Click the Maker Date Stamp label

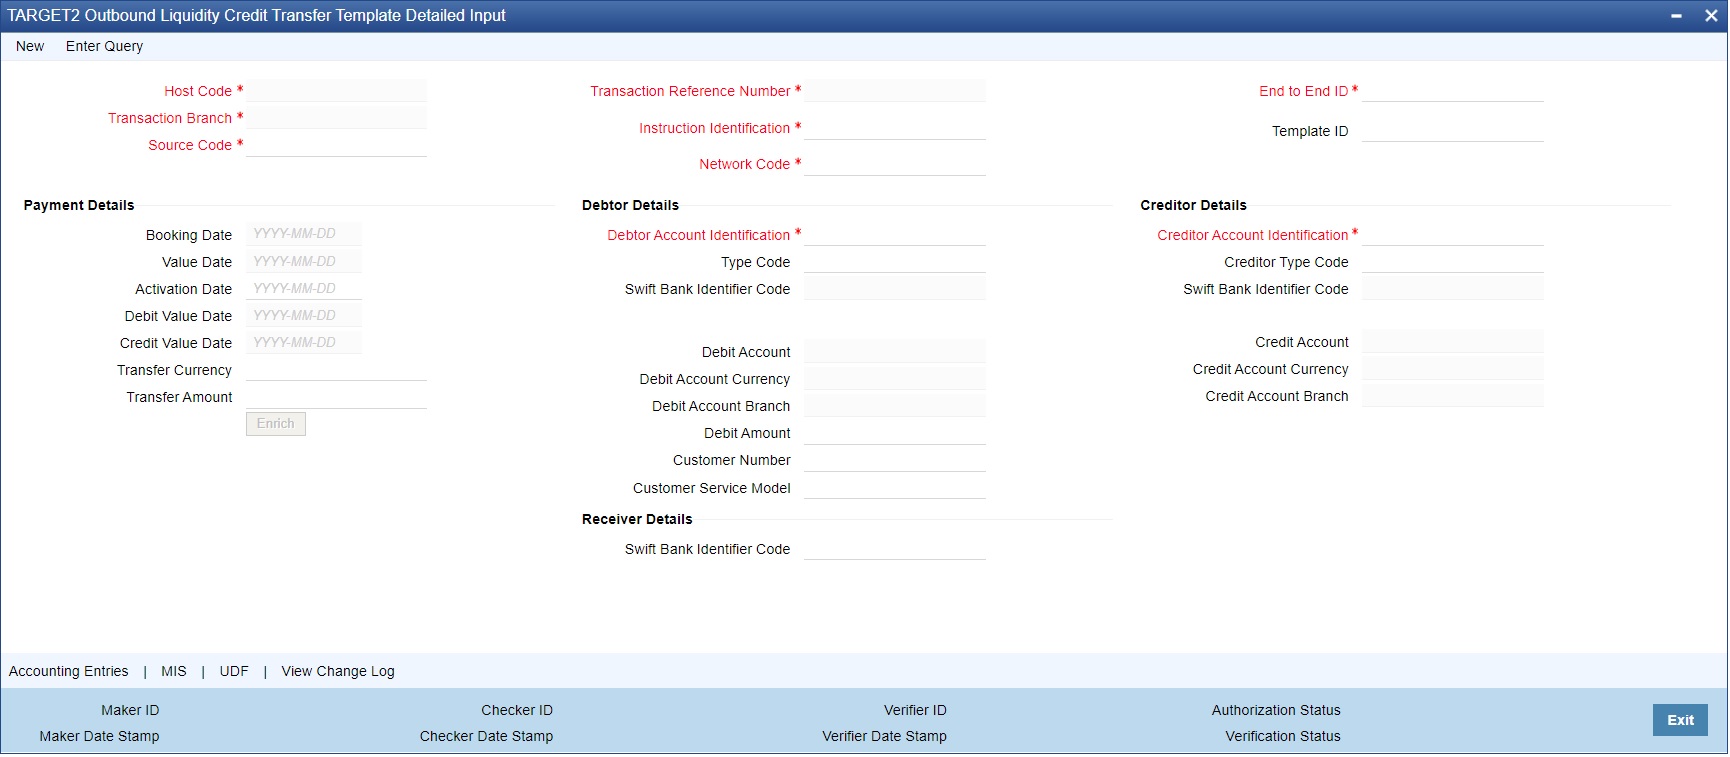[x=100, y=736]
